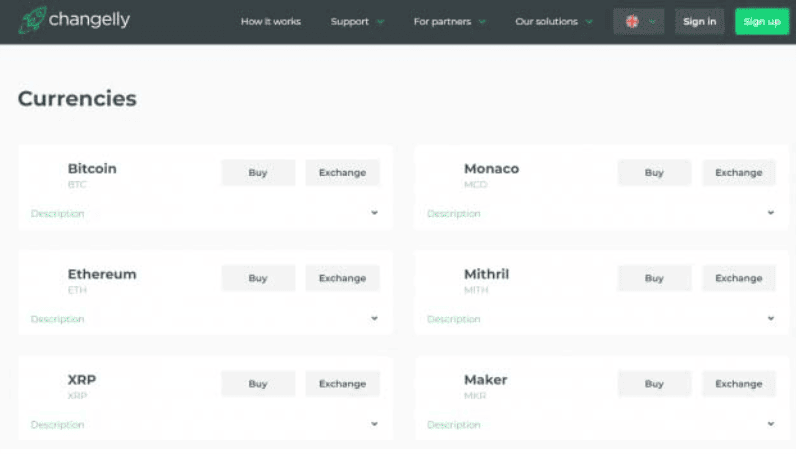Click the Bitcoin Description link

pyautogui.click(x=57, y=213)
